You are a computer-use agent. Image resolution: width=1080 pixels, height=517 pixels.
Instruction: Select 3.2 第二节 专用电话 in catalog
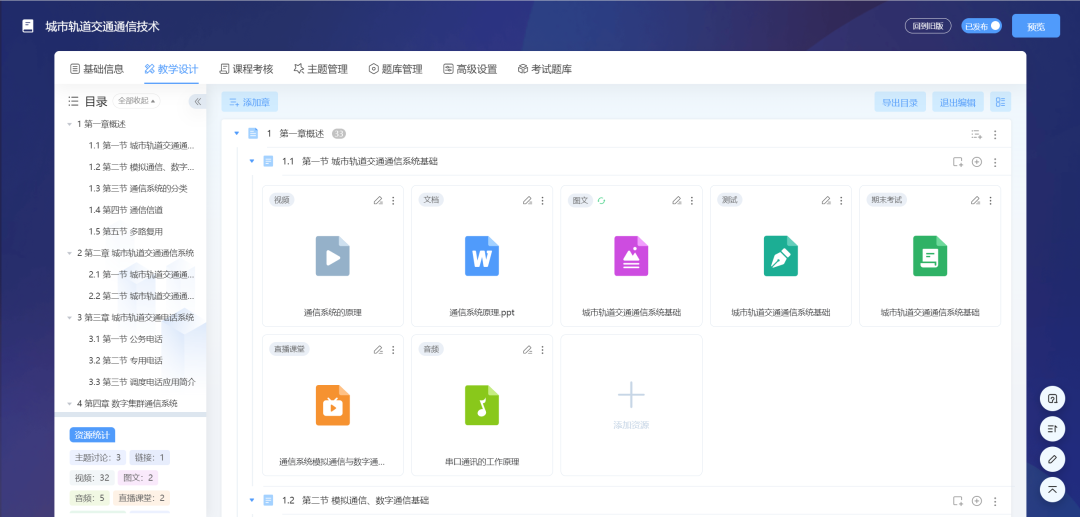125,360
